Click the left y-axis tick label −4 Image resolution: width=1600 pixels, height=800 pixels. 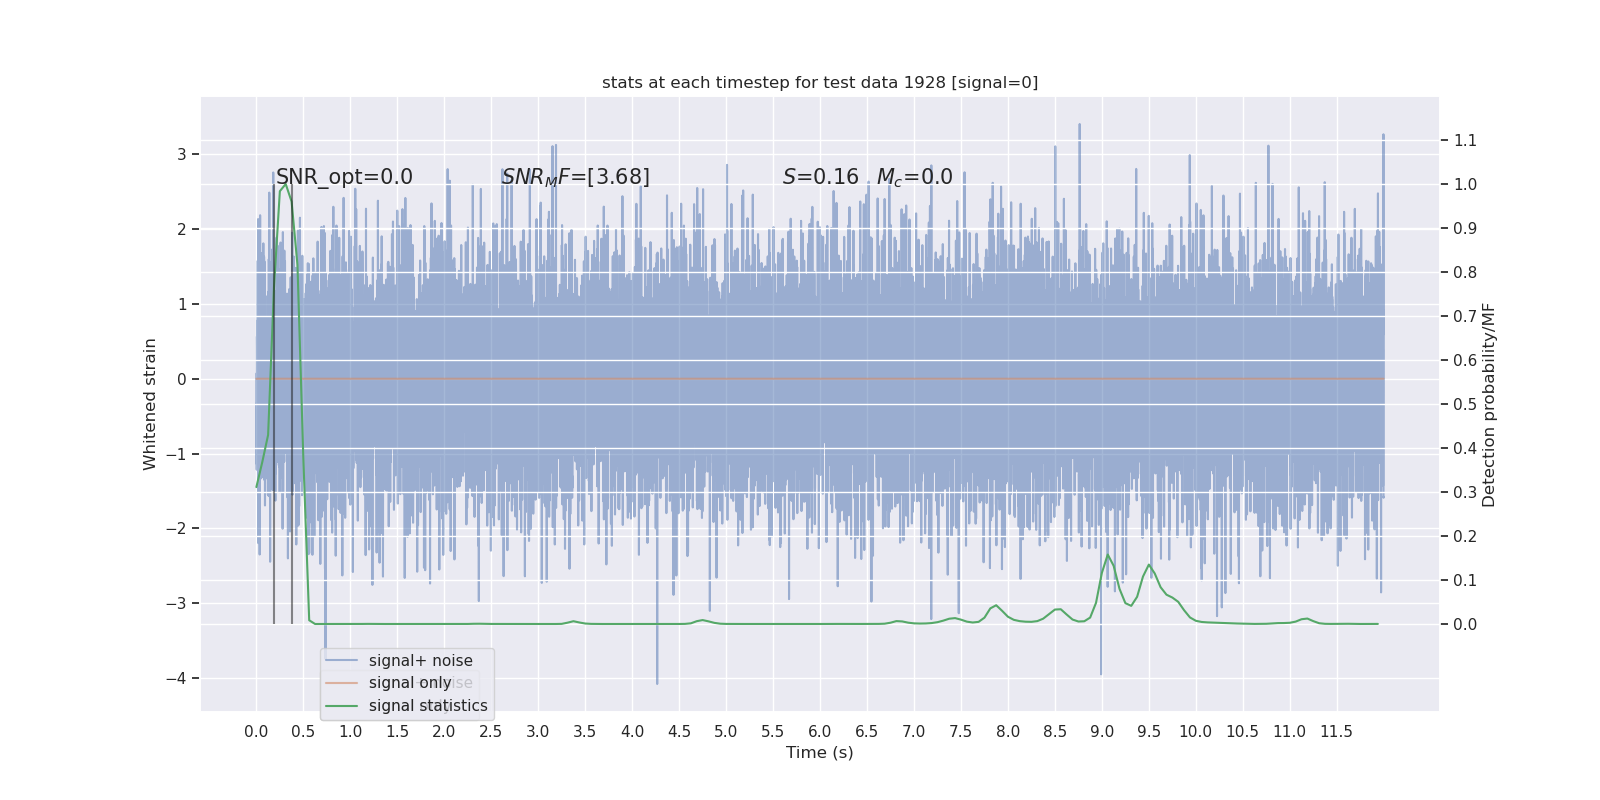176,679
